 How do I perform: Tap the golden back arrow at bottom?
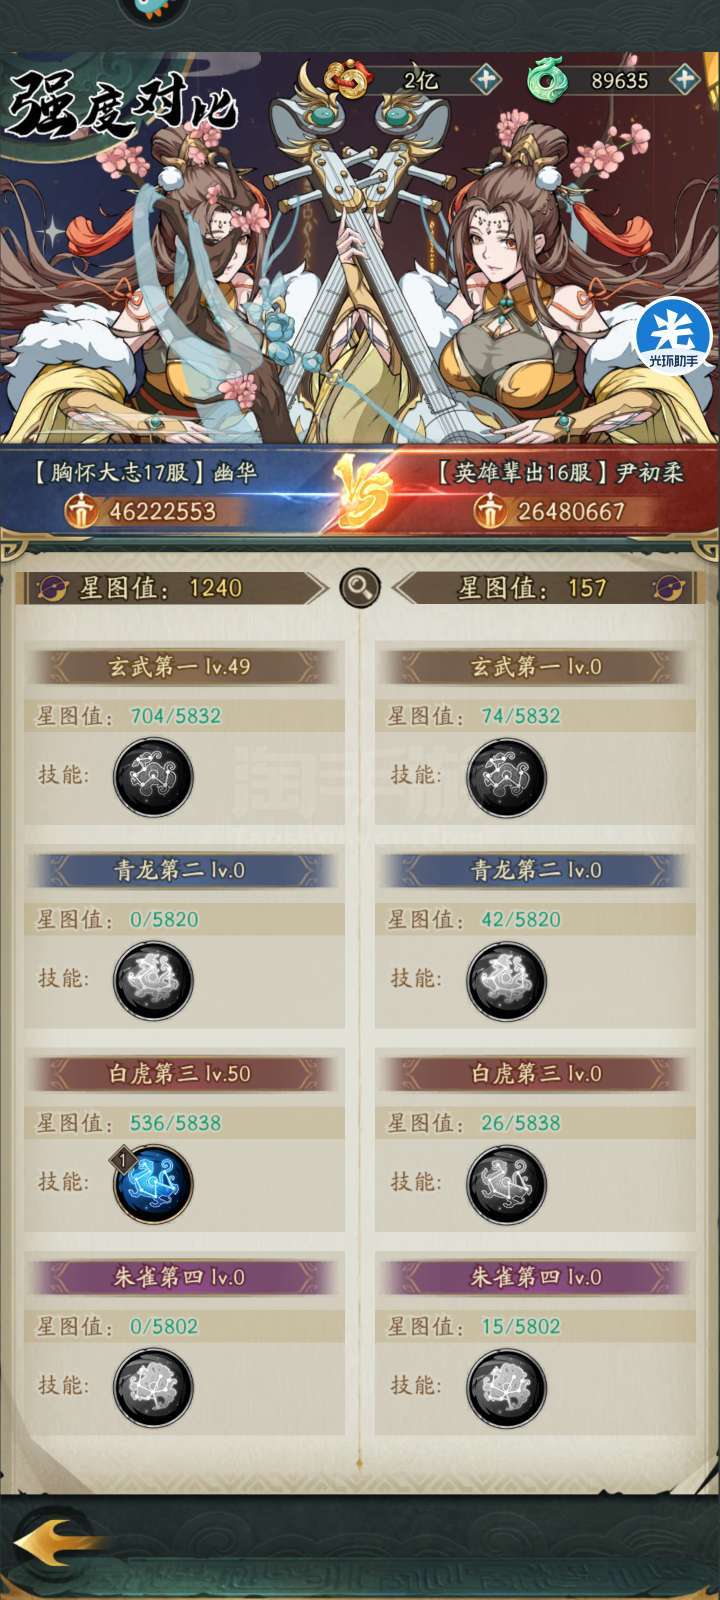pos(50,1543)
